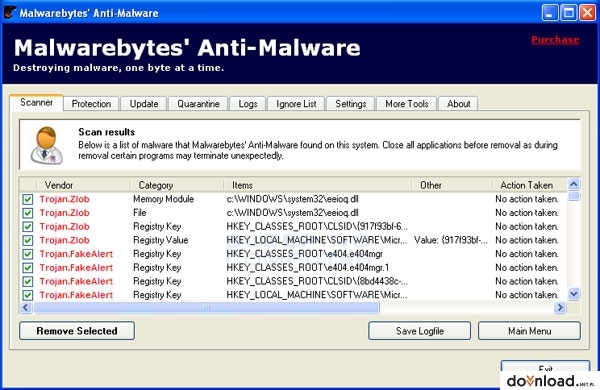Open the About tab
This screenshot has width=600, height=390.
pos(458,104)
